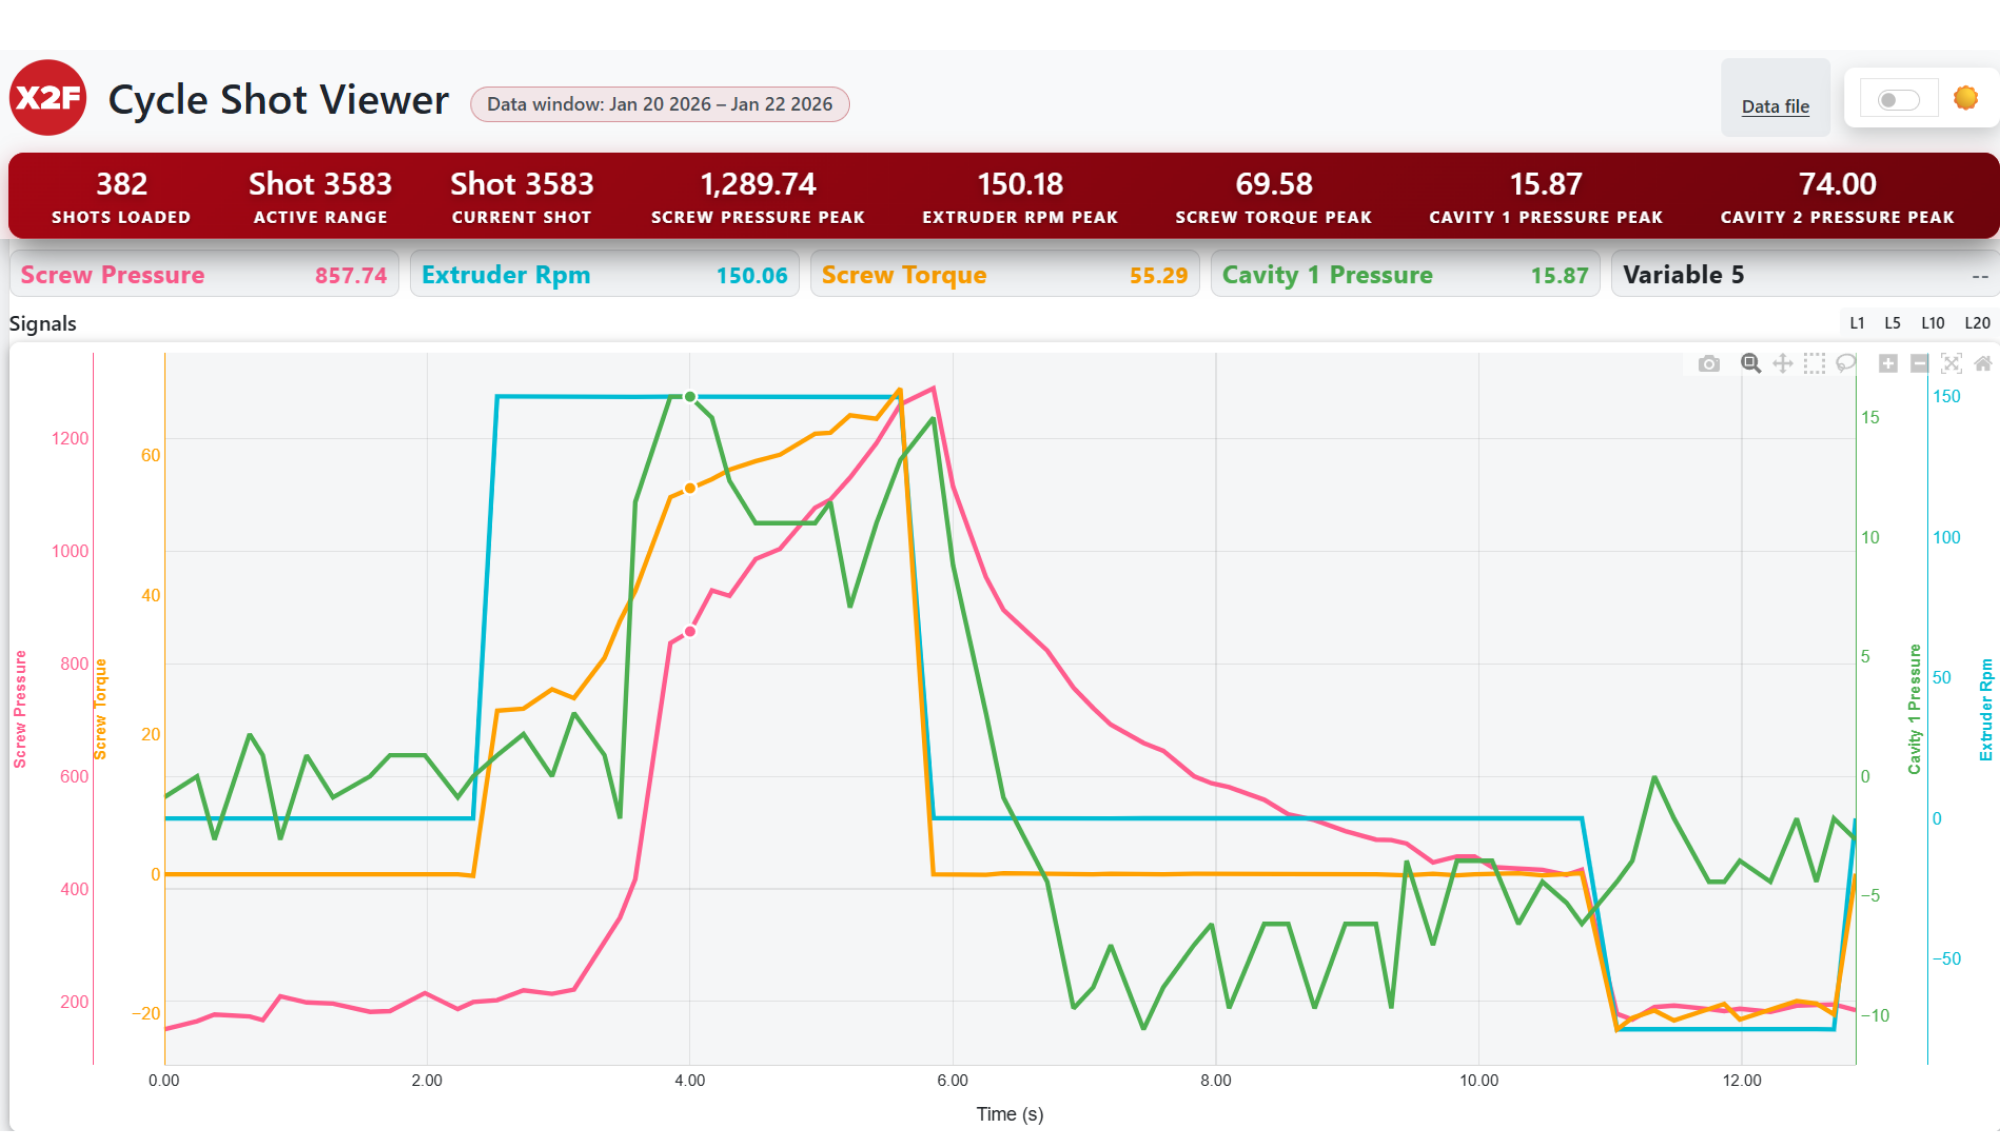Click the Screw Torque signal card

1004,275
